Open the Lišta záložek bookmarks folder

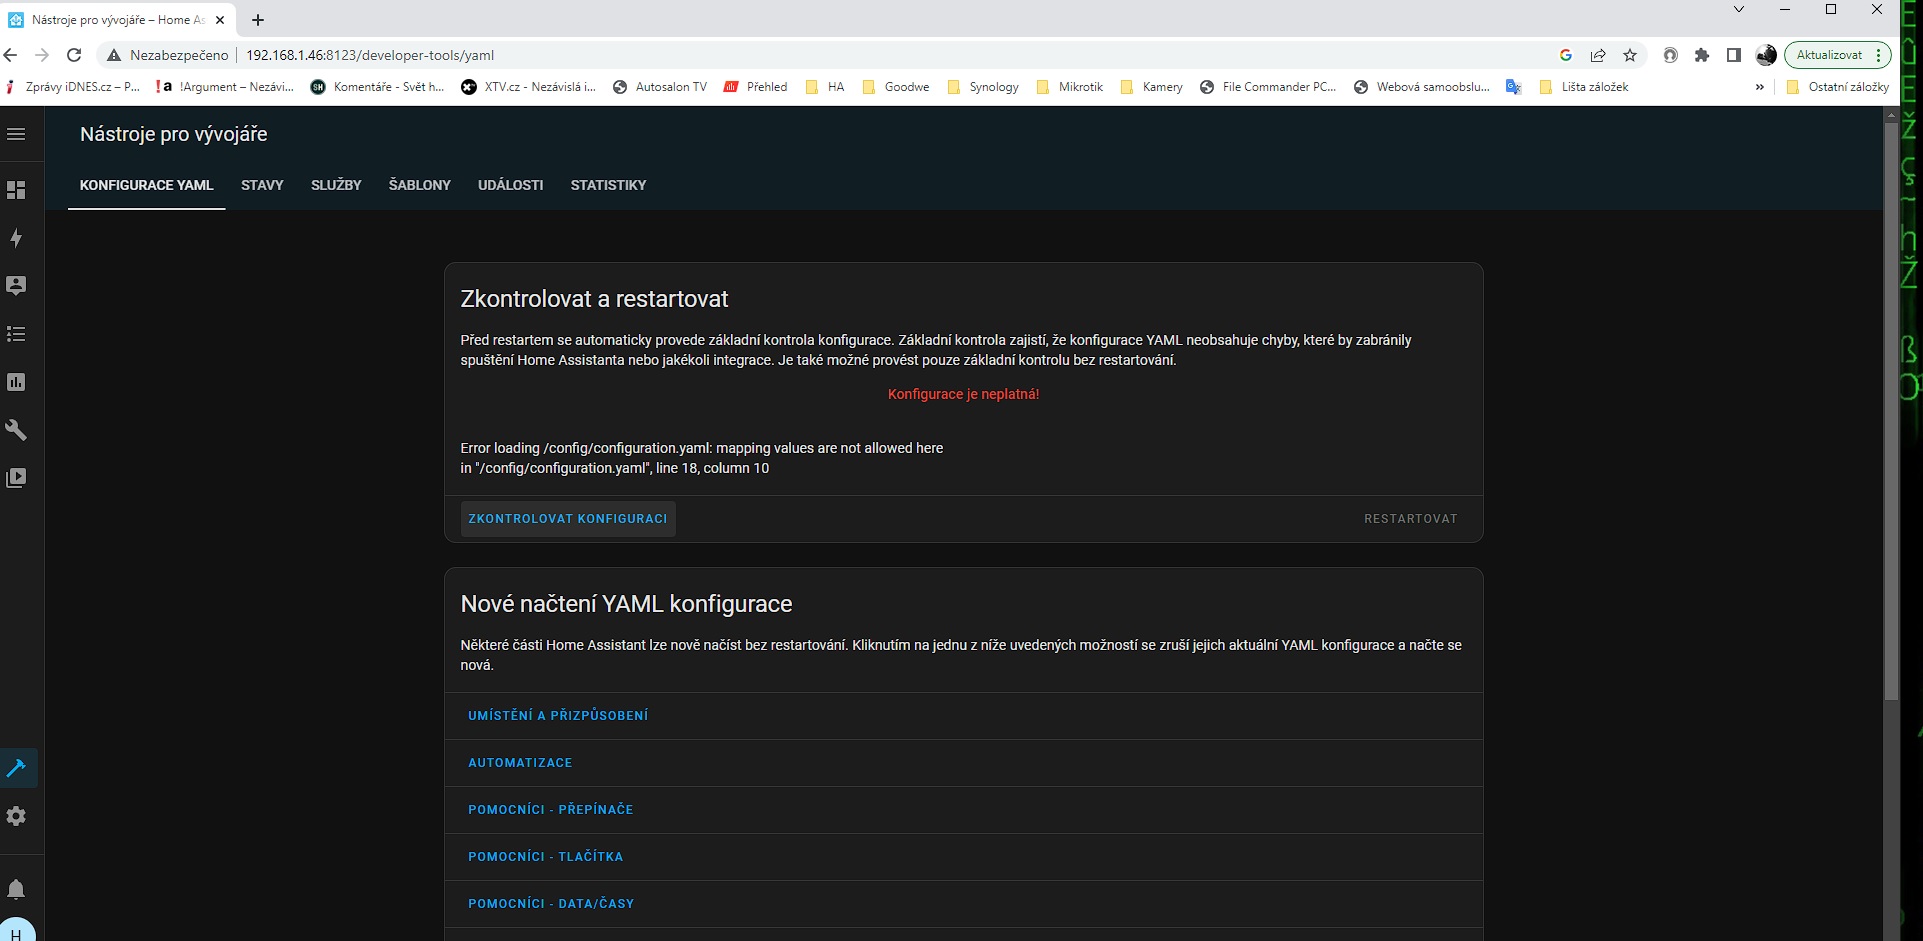click(1584, 87)
